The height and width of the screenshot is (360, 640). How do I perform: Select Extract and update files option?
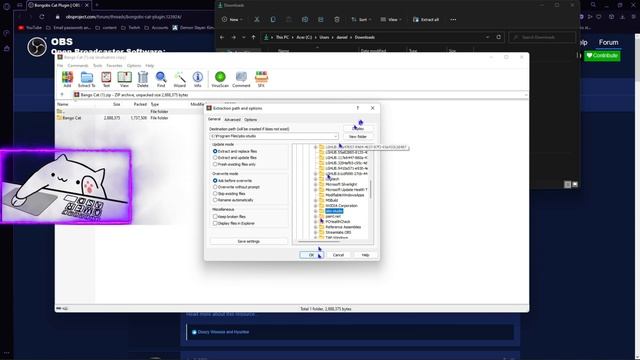point(215,158)
